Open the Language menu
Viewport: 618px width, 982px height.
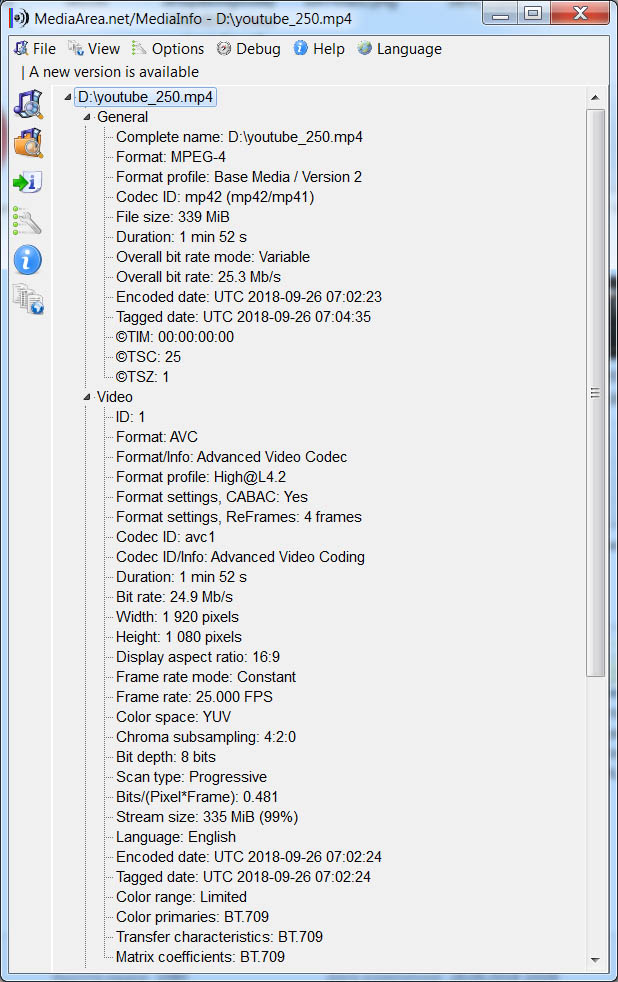pyautogui.click(x=399, y=49)
